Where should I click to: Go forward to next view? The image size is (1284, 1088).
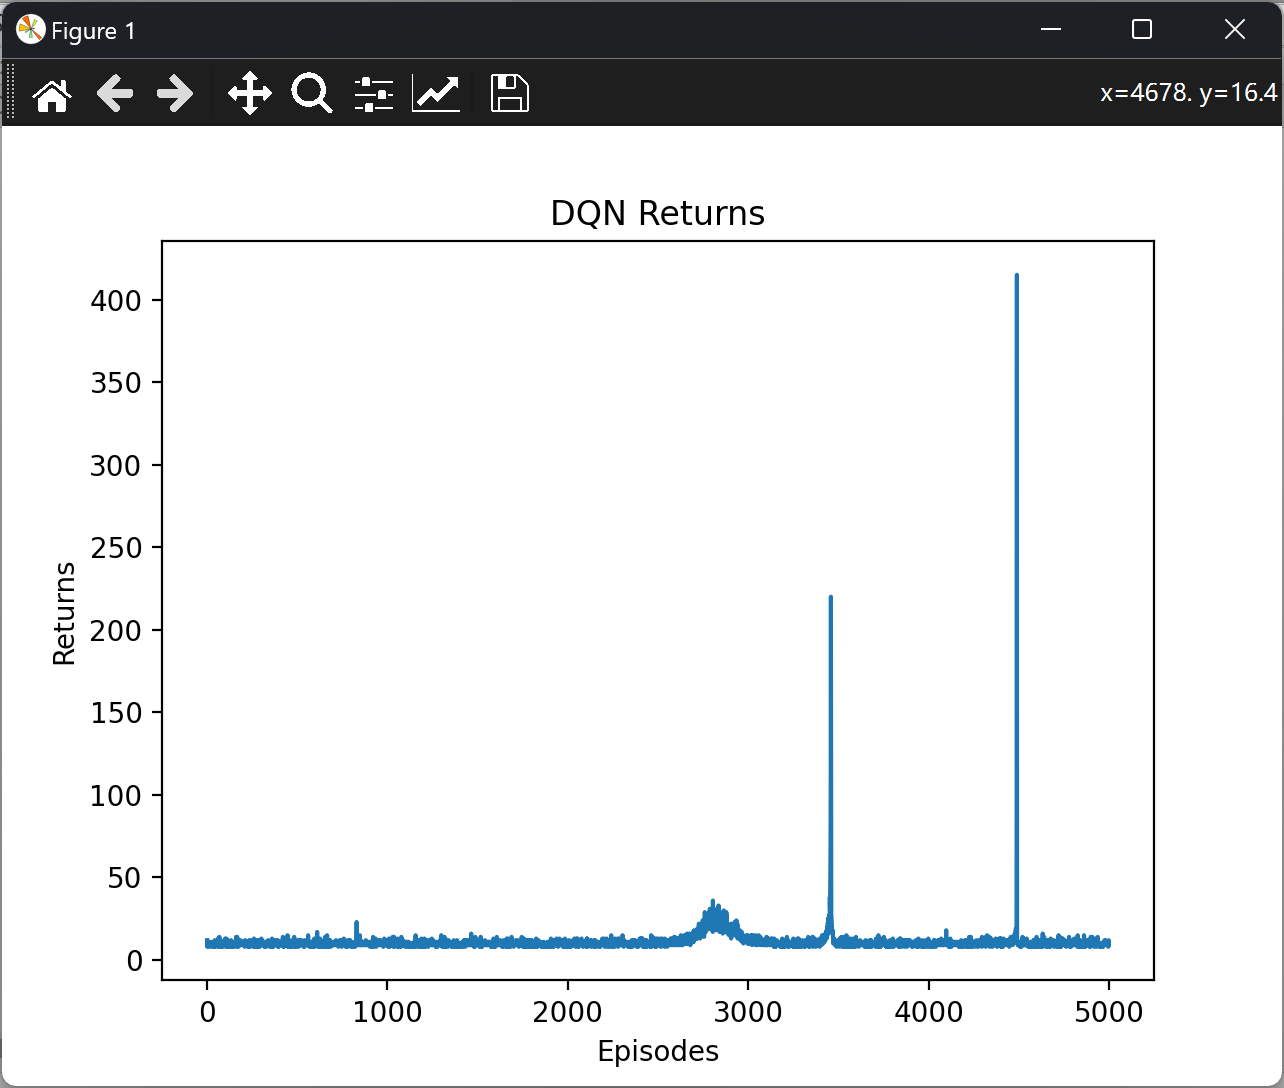[x=174, y=92]
